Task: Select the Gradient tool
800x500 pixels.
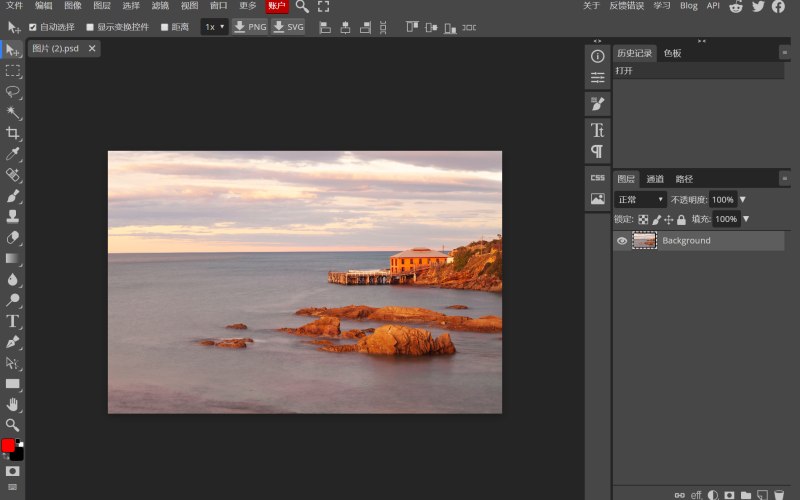Action: 12,258
